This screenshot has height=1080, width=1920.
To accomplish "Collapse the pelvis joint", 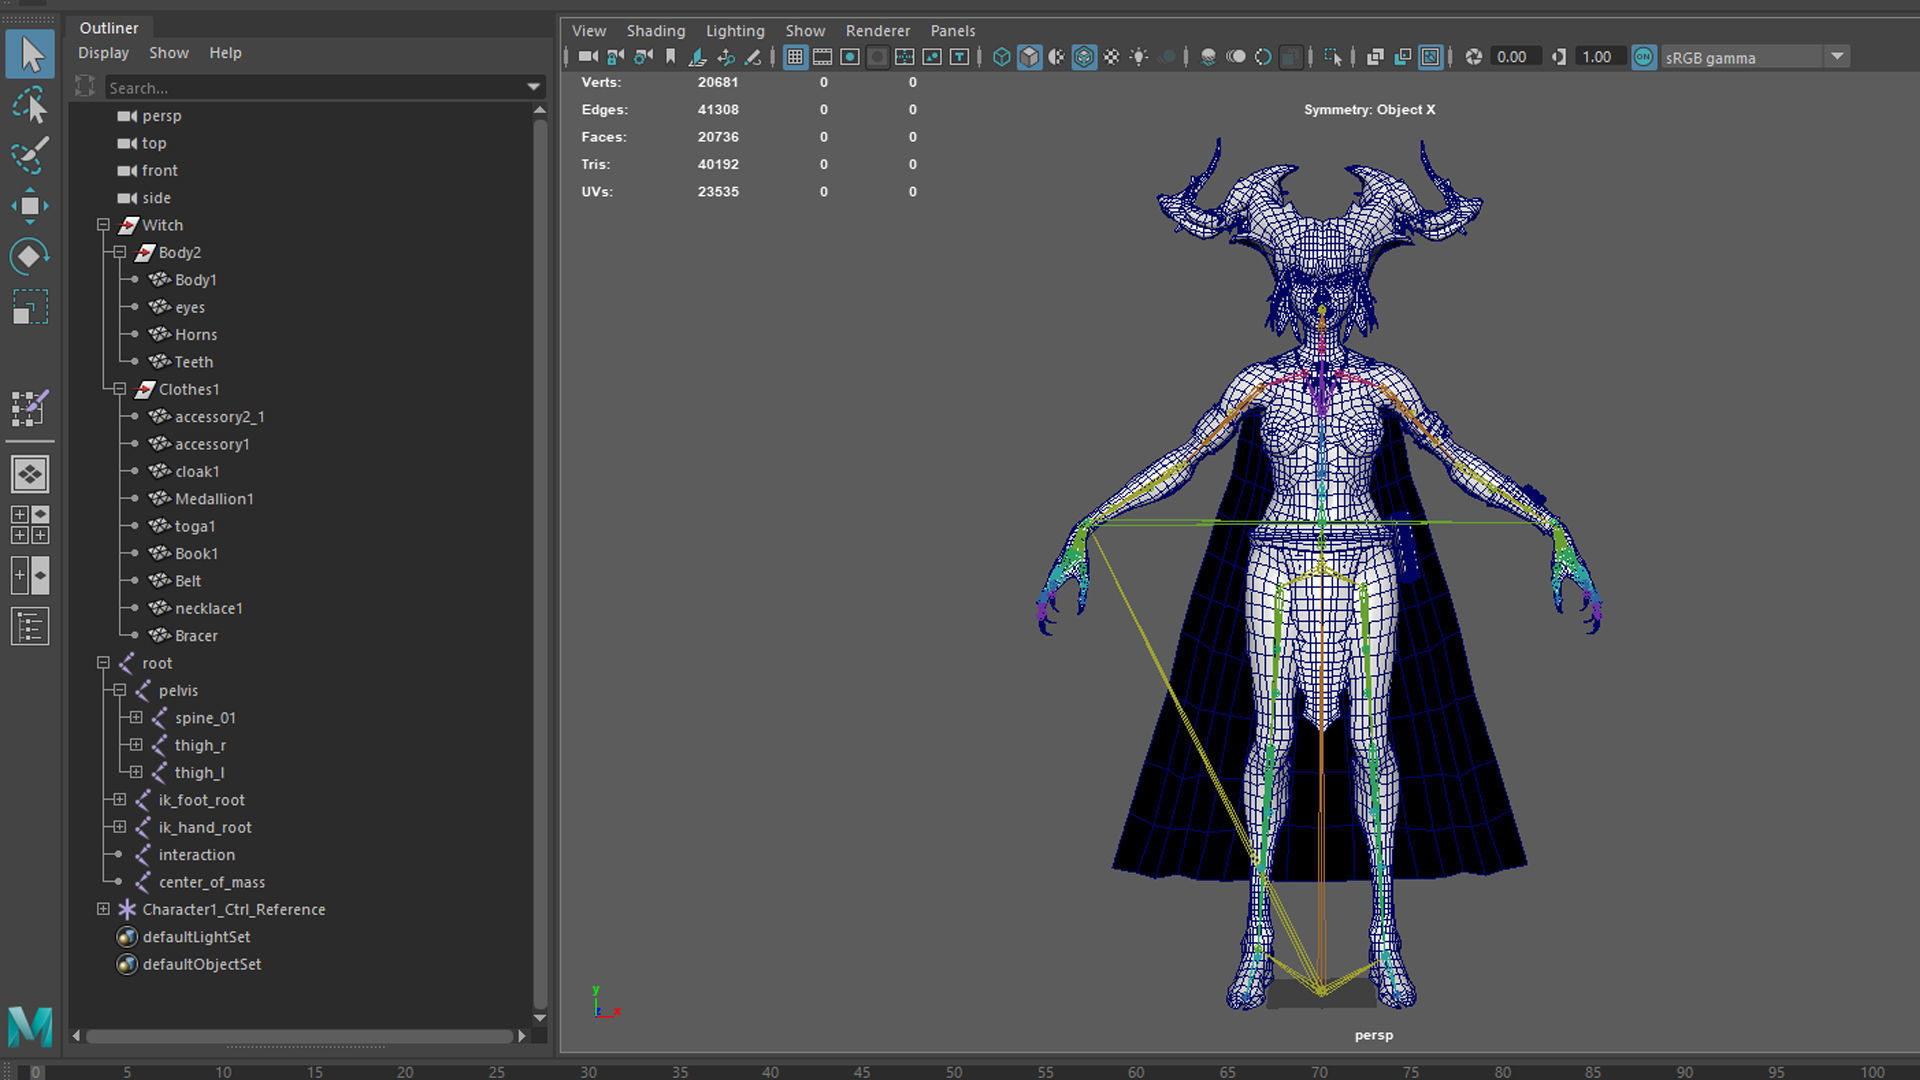I will tap(119, 690).
